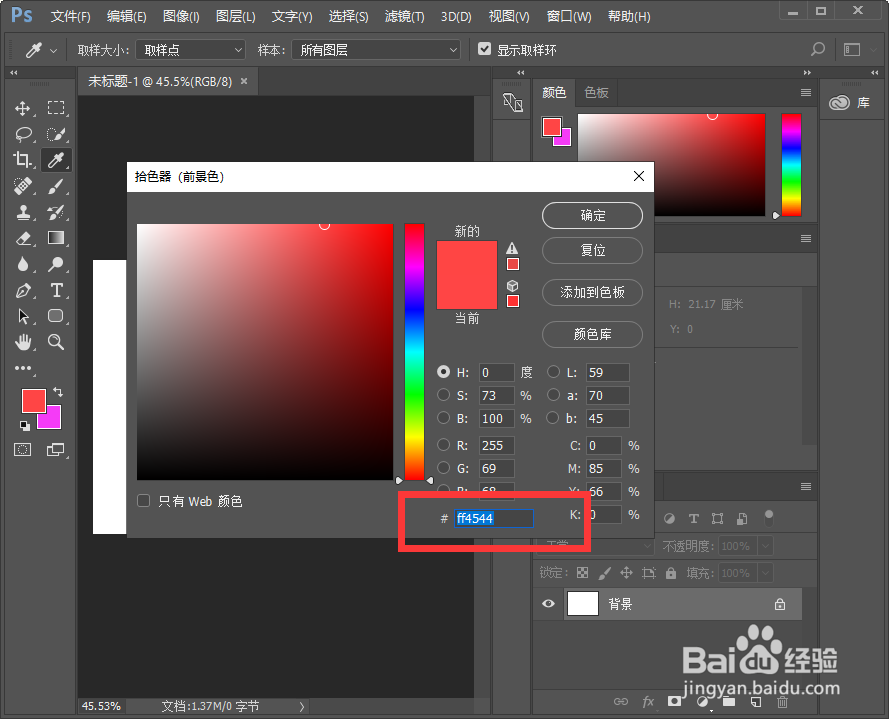
Task: Select the Gradient tool
Action: coord(56,238)
